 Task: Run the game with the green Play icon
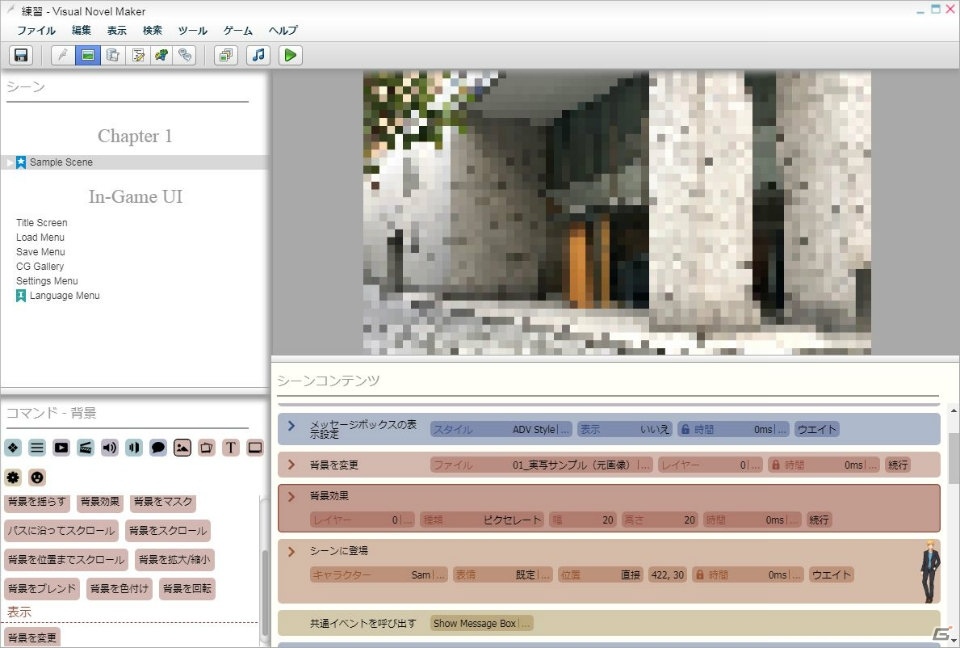(x=290, y=55)
